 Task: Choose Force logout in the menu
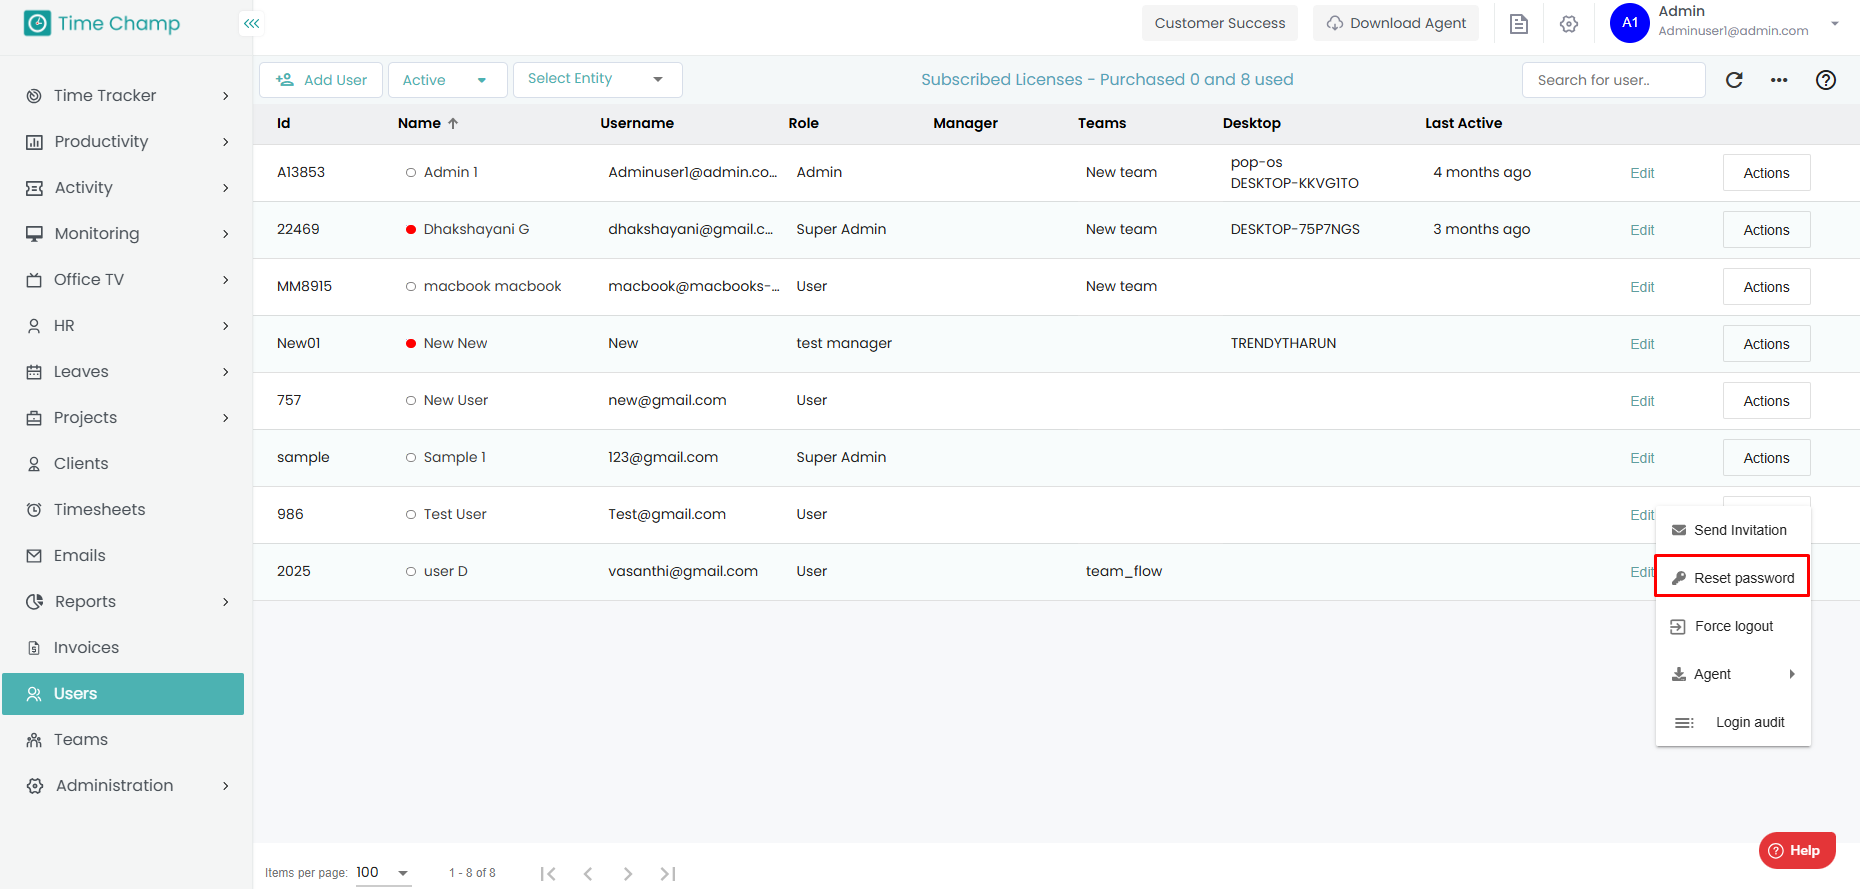1732,626
